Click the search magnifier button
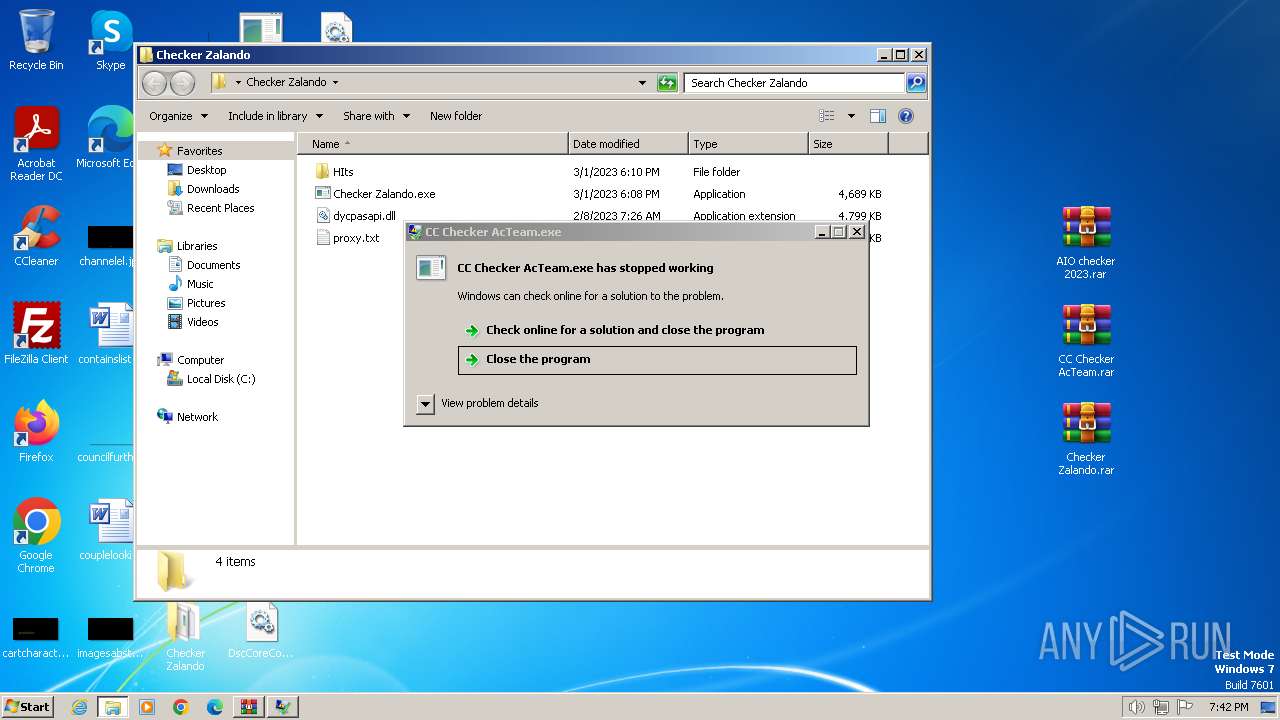Screen dimensions: 1280x720 [916, 83]
